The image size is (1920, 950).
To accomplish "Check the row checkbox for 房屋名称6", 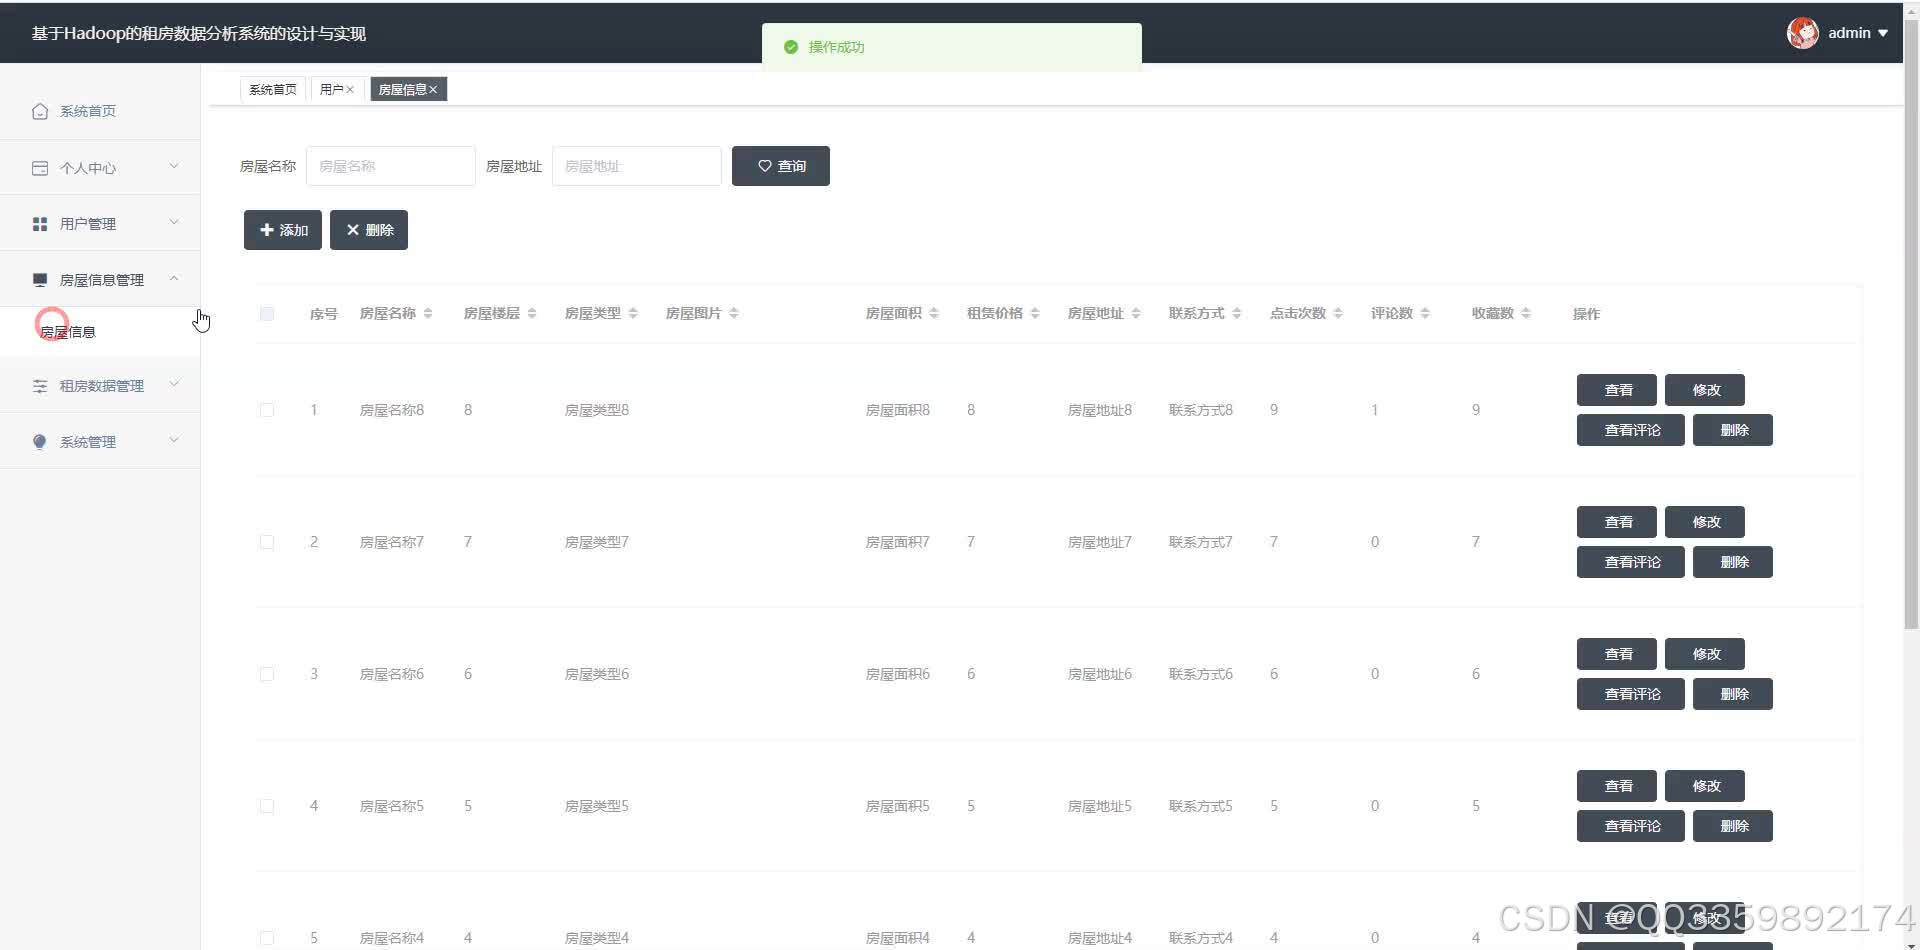I will 267,674.
